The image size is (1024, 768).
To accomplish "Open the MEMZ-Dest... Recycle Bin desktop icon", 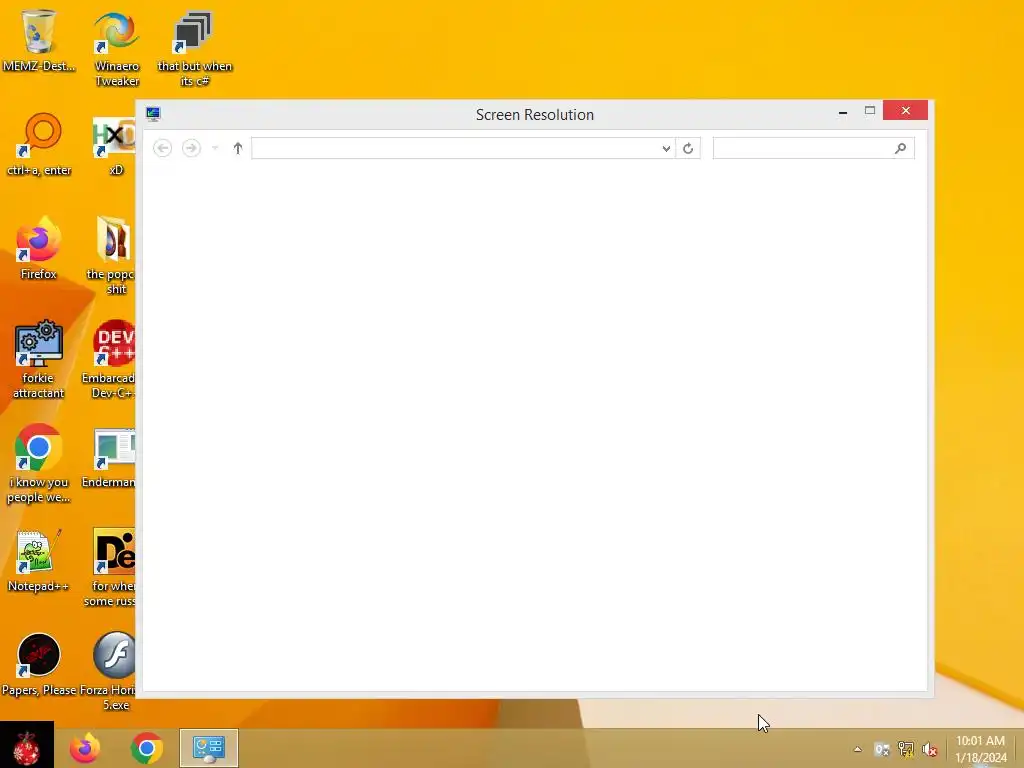I will pyautogui.click(x=39, y=40).
